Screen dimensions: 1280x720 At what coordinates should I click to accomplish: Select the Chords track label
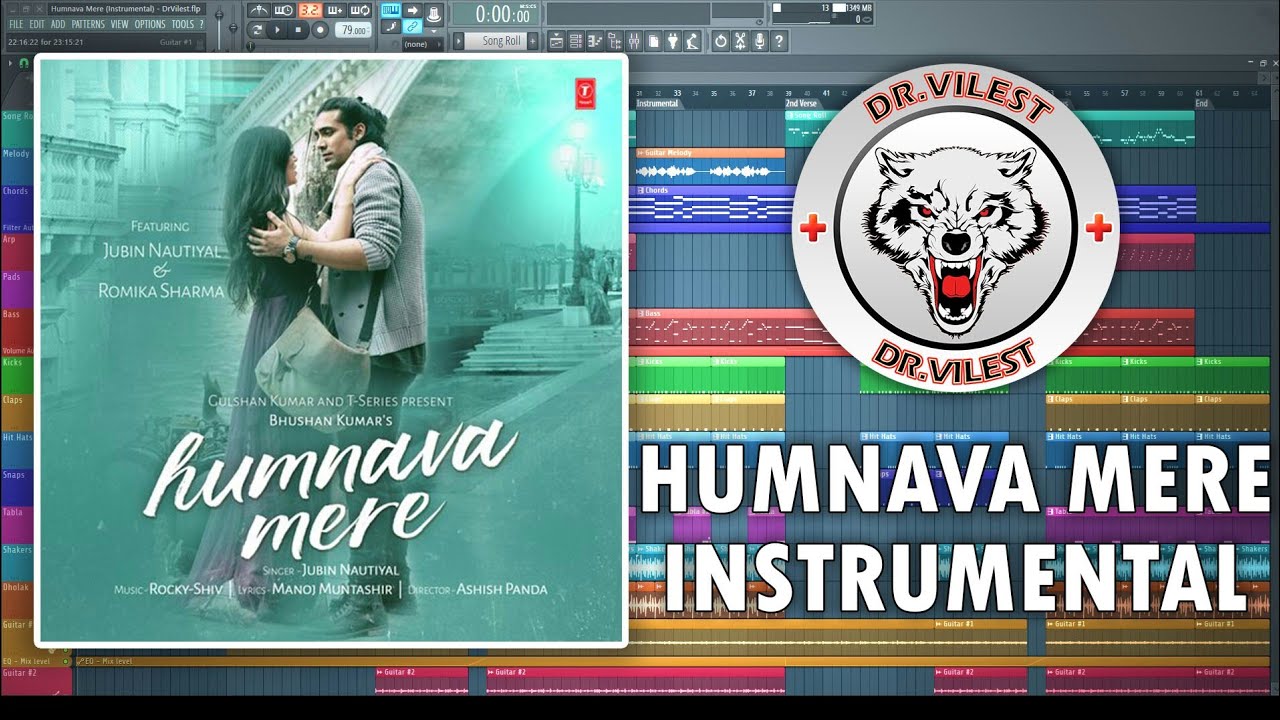[x=15, y=191]
